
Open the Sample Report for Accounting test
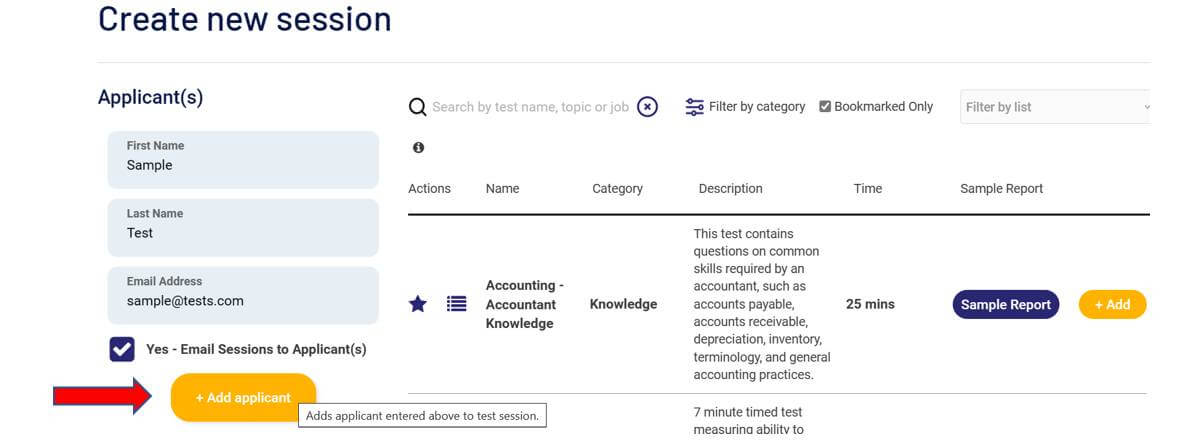(1005, 304)
